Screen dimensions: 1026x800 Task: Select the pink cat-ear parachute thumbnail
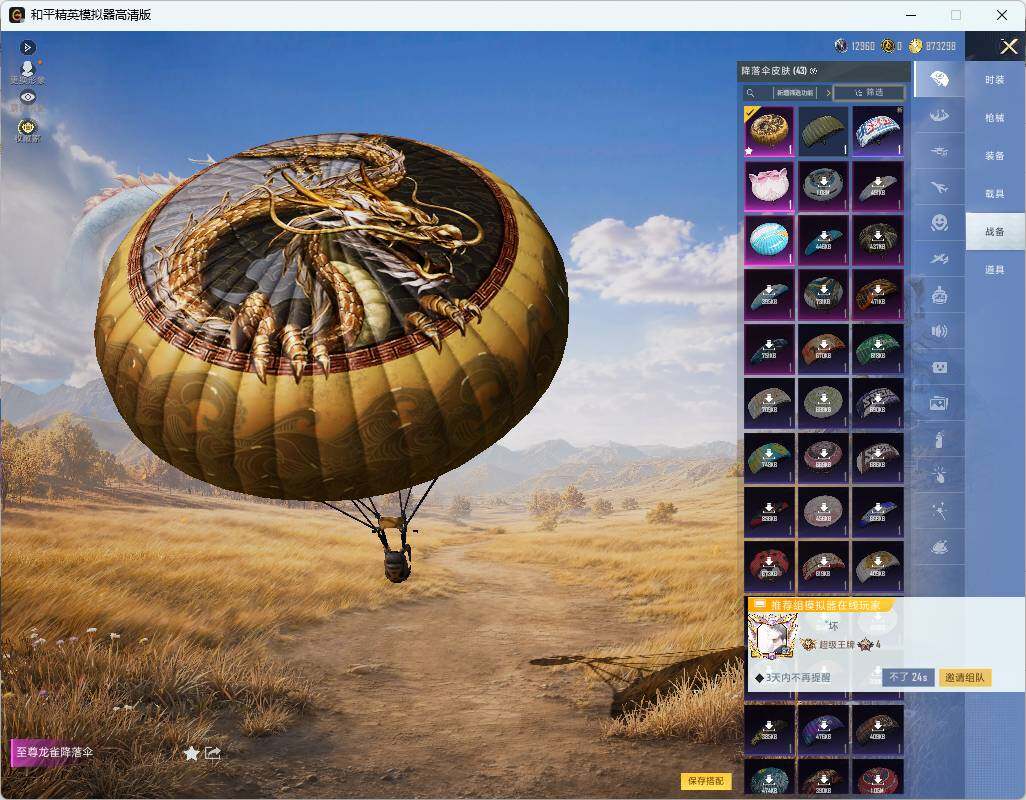770,186
